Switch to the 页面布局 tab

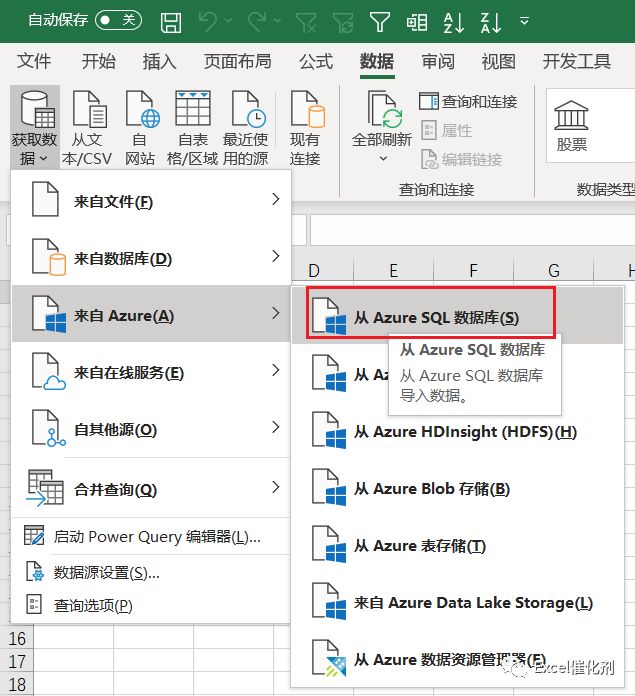(238, 61)
